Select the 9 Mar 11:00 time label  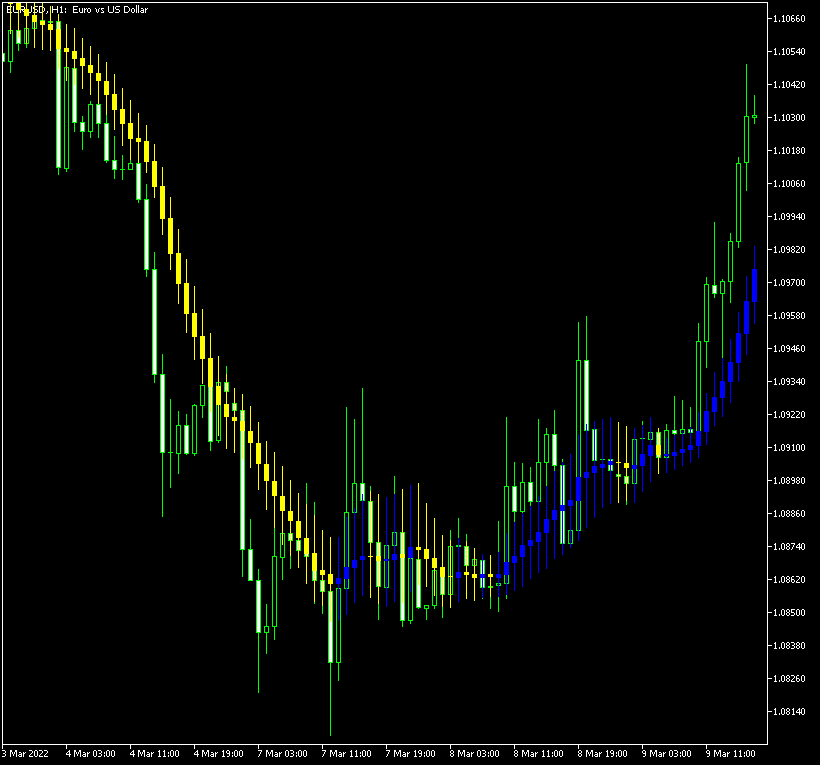(731, 753)
